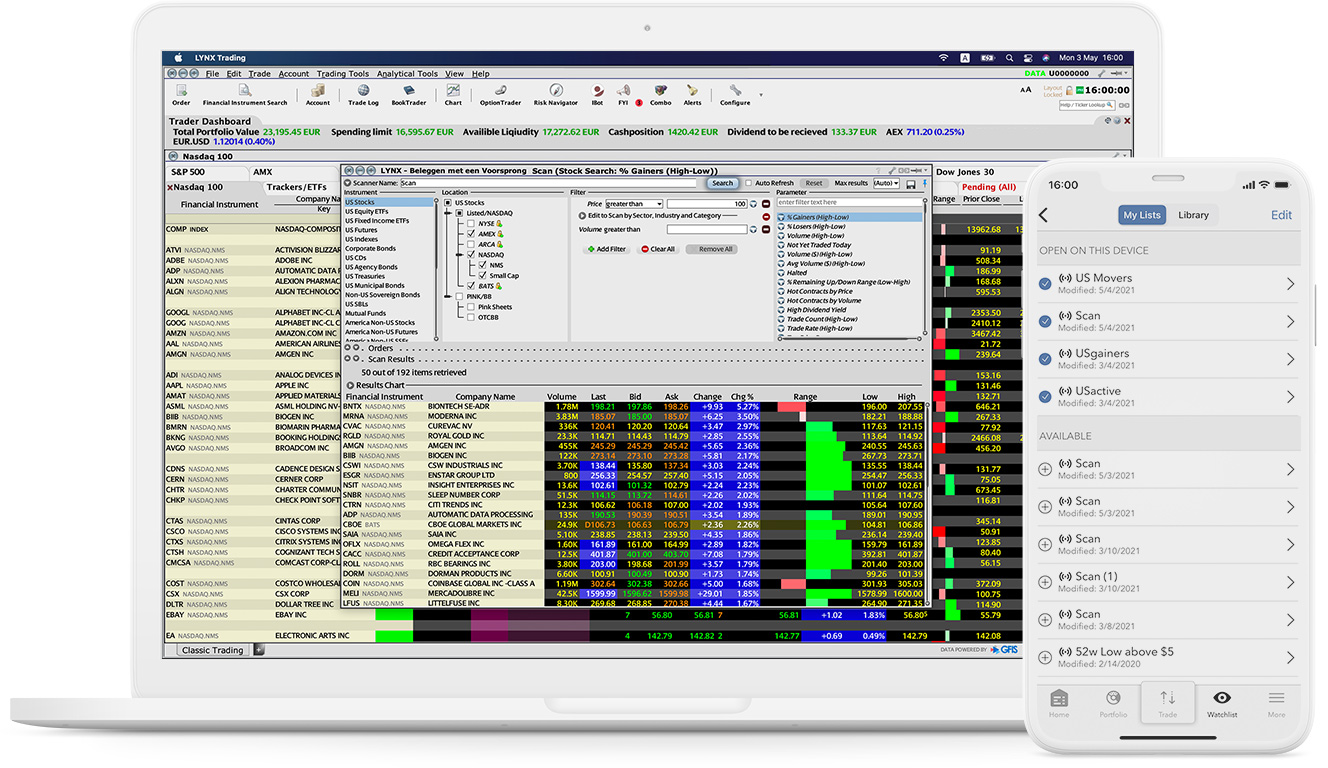This screenshot has height=768, width=1328.
Task: Collapse the Scanner Name section arrow
Action: tap(348, 183)
